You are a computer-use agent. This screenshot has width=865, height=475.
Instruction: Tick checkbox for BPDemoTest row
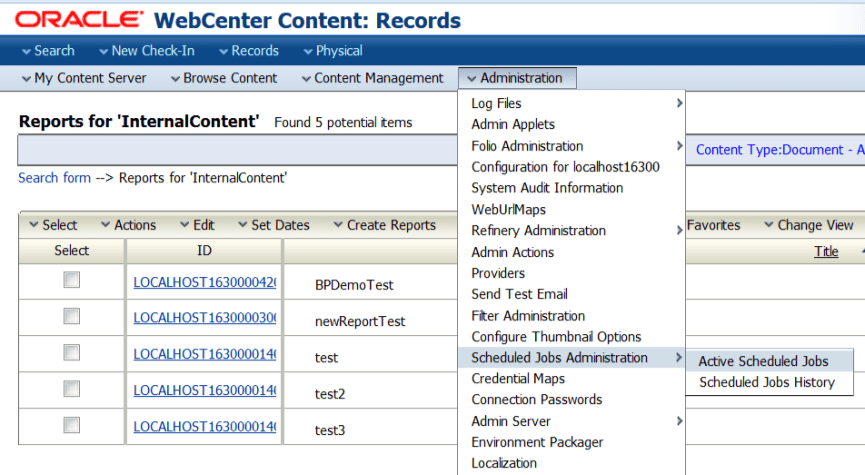[x=71, y=280]
